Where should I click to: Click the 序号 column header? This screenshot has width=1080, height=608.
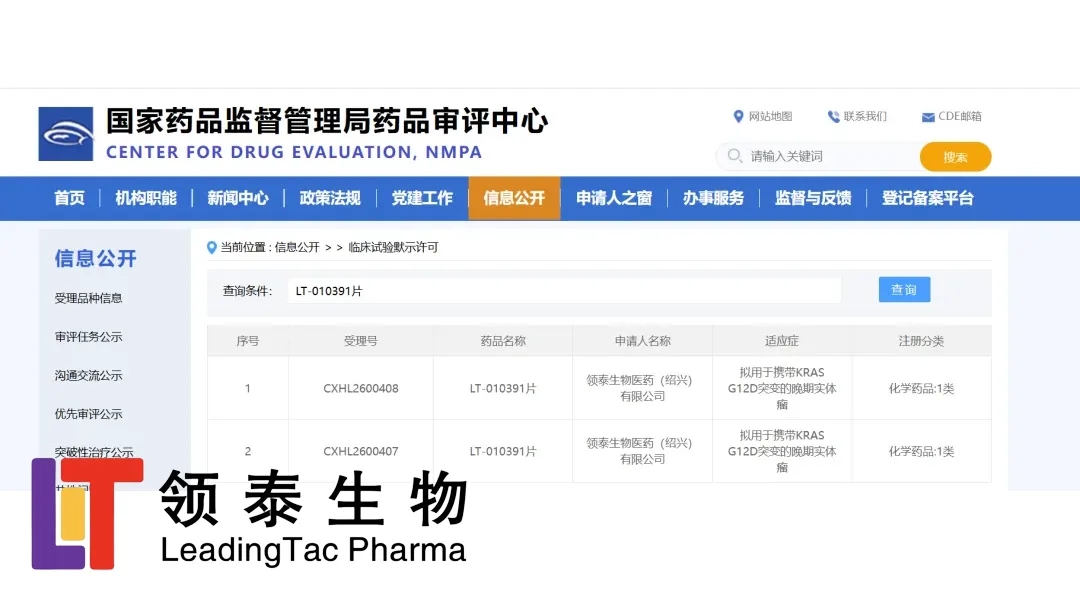coord(247,341)
